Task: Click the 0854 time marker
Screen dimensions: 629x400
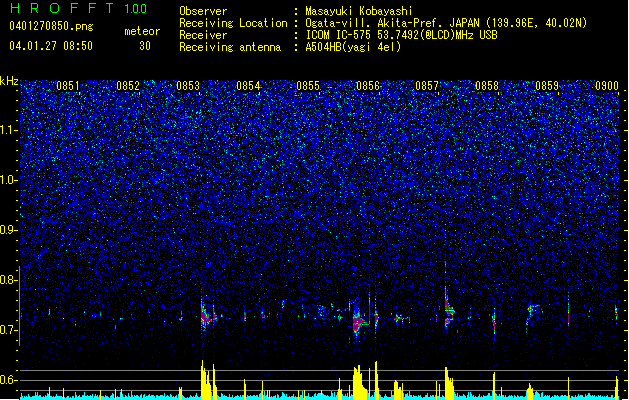Action: point(248,85)
